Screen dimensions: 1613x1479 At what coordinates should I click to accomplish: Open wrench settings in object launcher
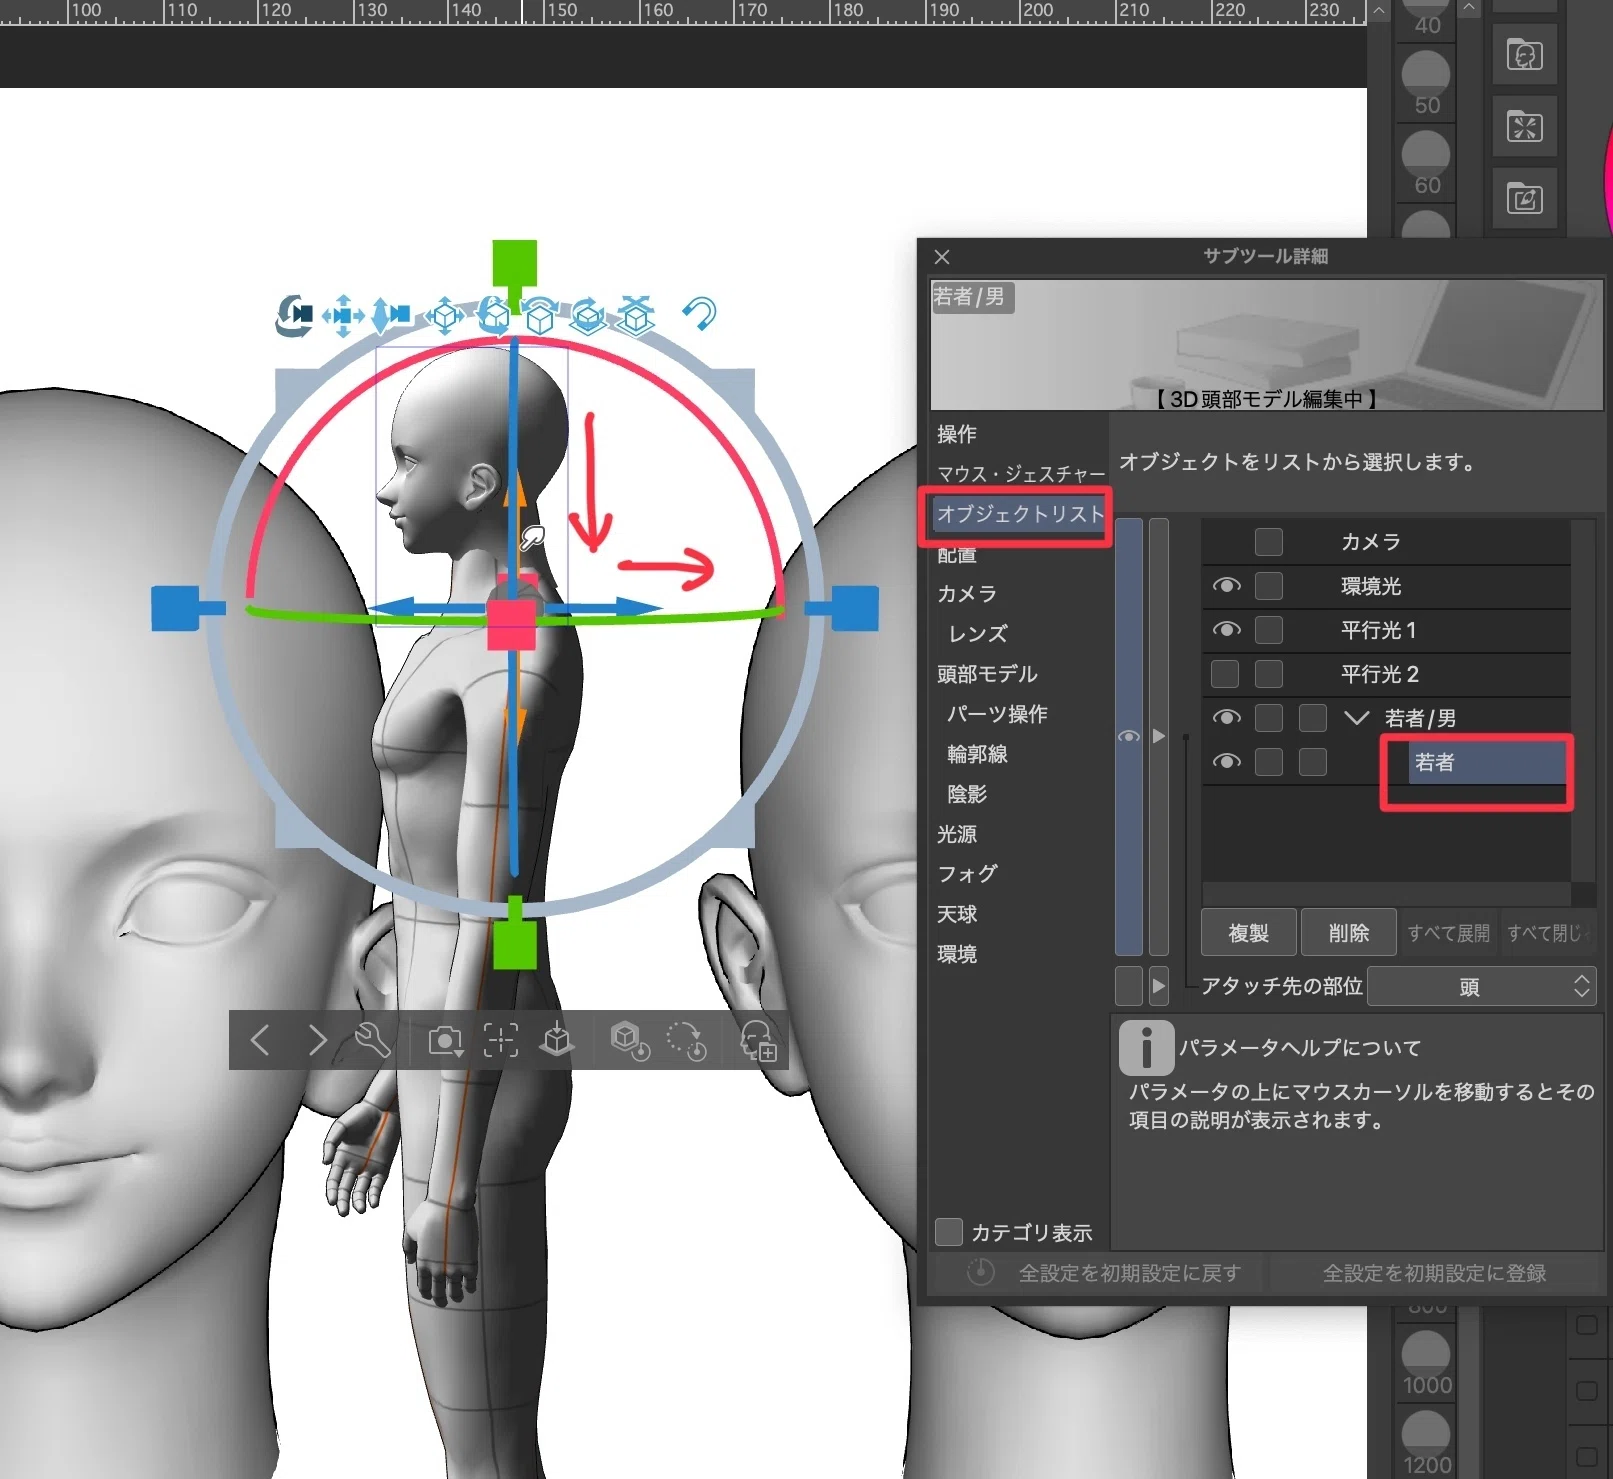pyautogui.click(x=373, y=1040)
